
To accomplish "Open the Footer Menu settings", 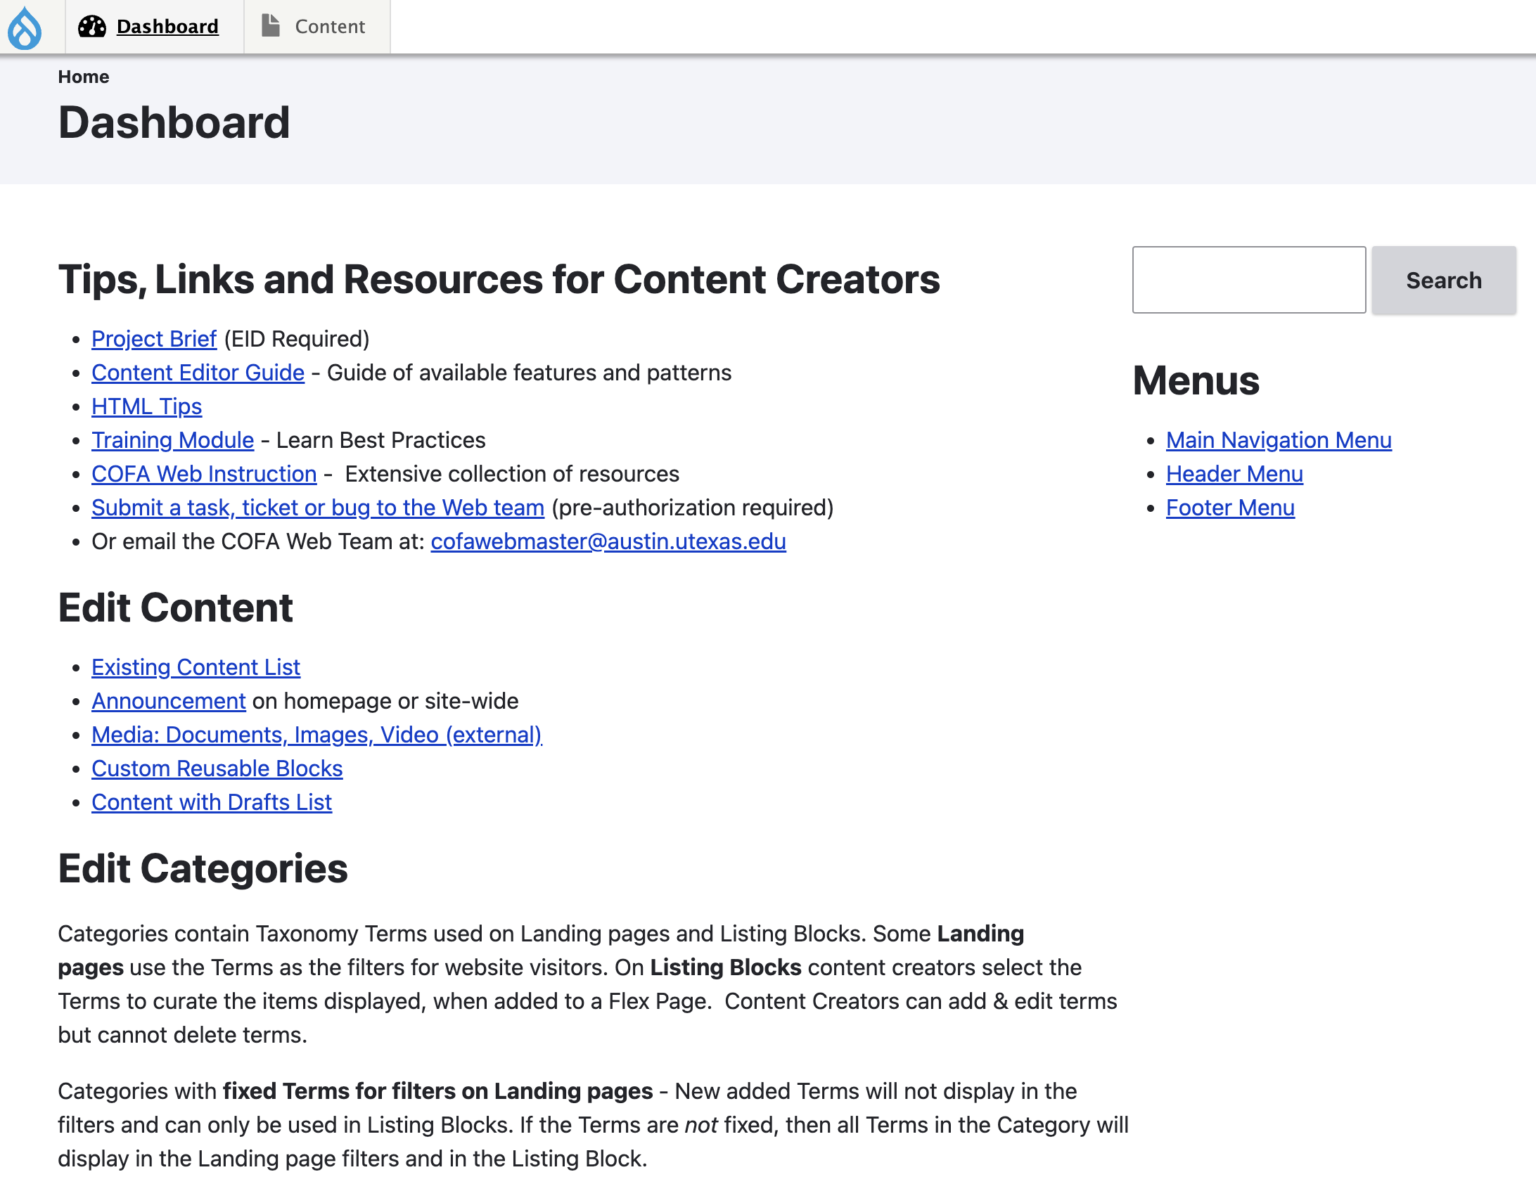I will (1230, 508).
